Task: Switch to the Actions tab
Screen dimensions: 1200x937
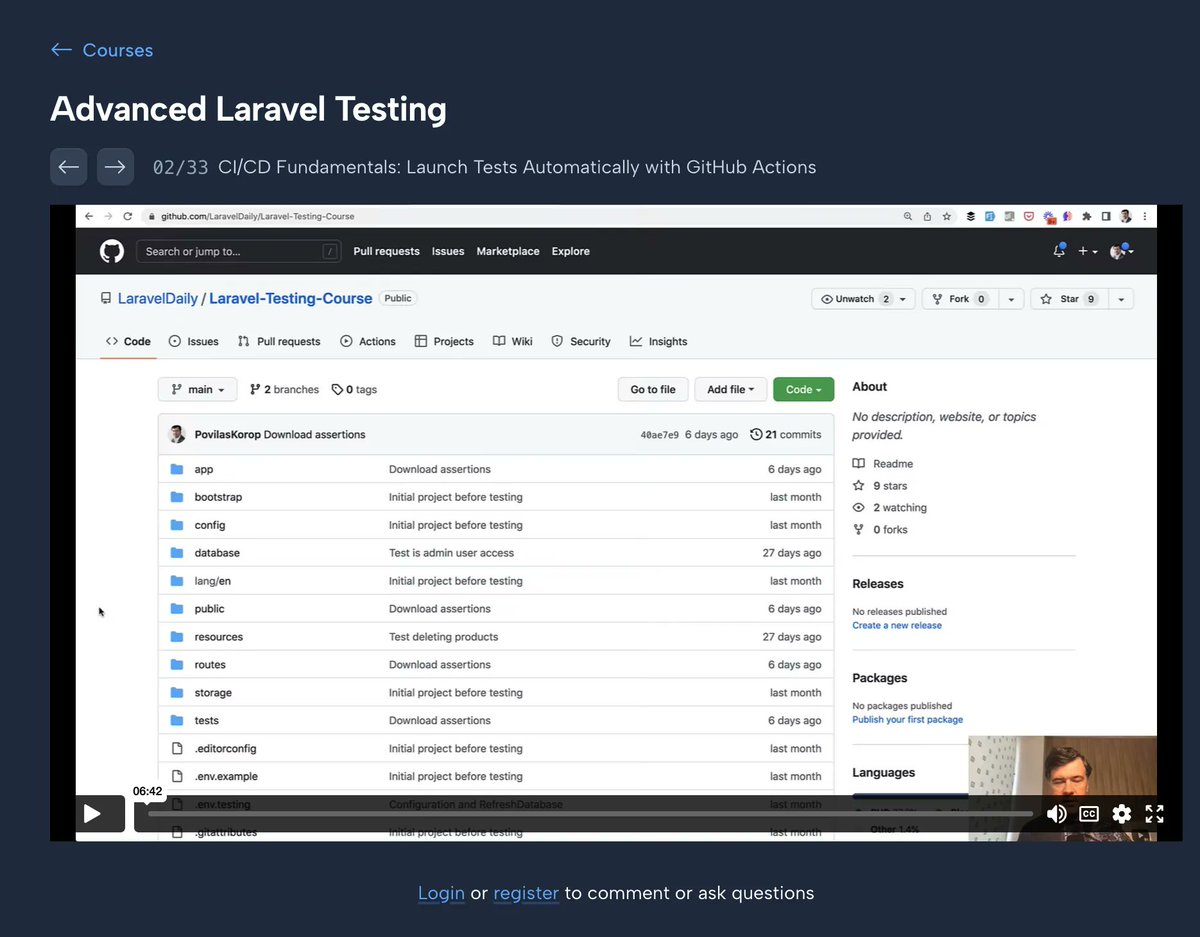Action: pyautogui.click(x=368, y=342)
